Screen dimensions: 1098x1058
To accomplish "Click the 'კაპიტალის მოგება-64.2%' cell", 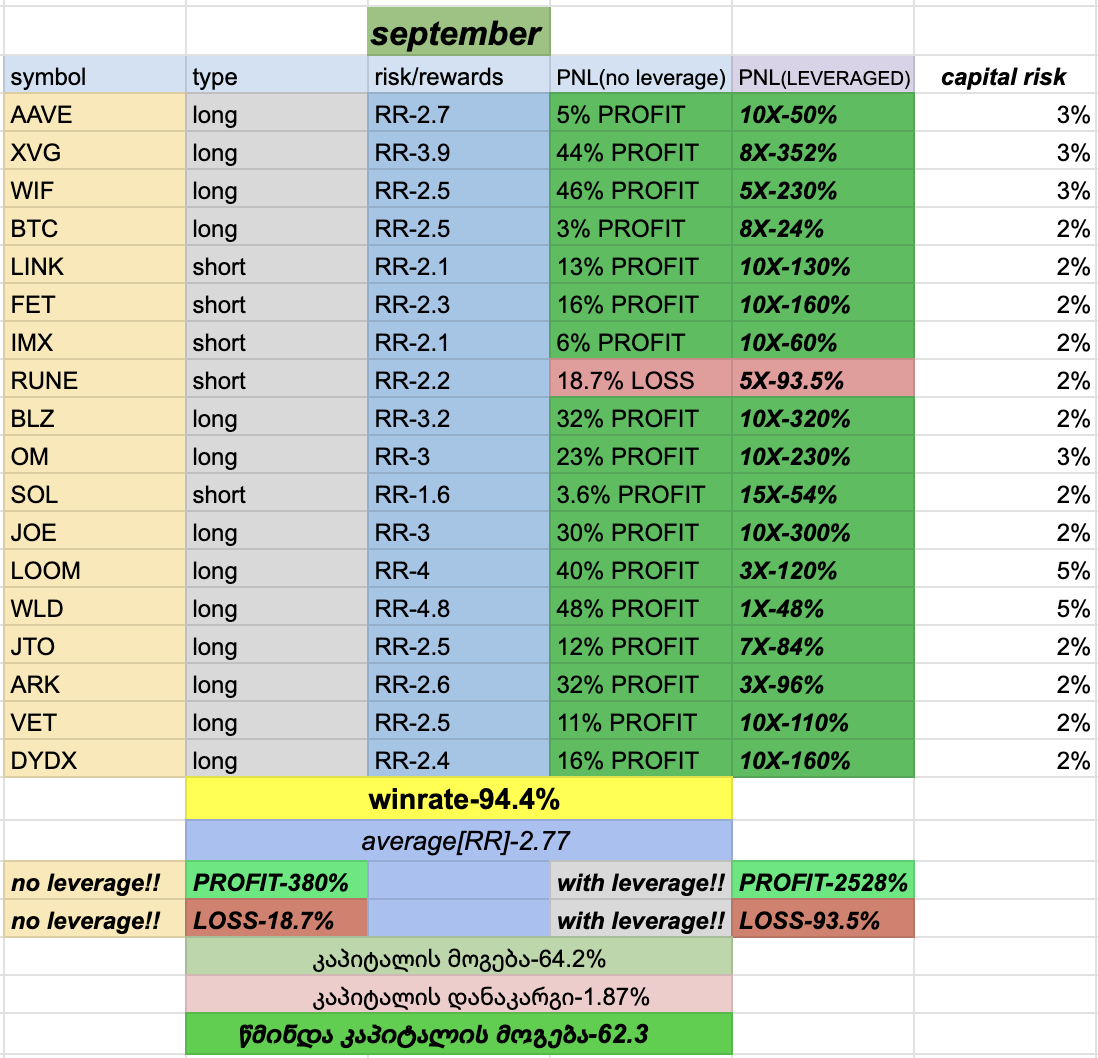I will pos(458,959).
